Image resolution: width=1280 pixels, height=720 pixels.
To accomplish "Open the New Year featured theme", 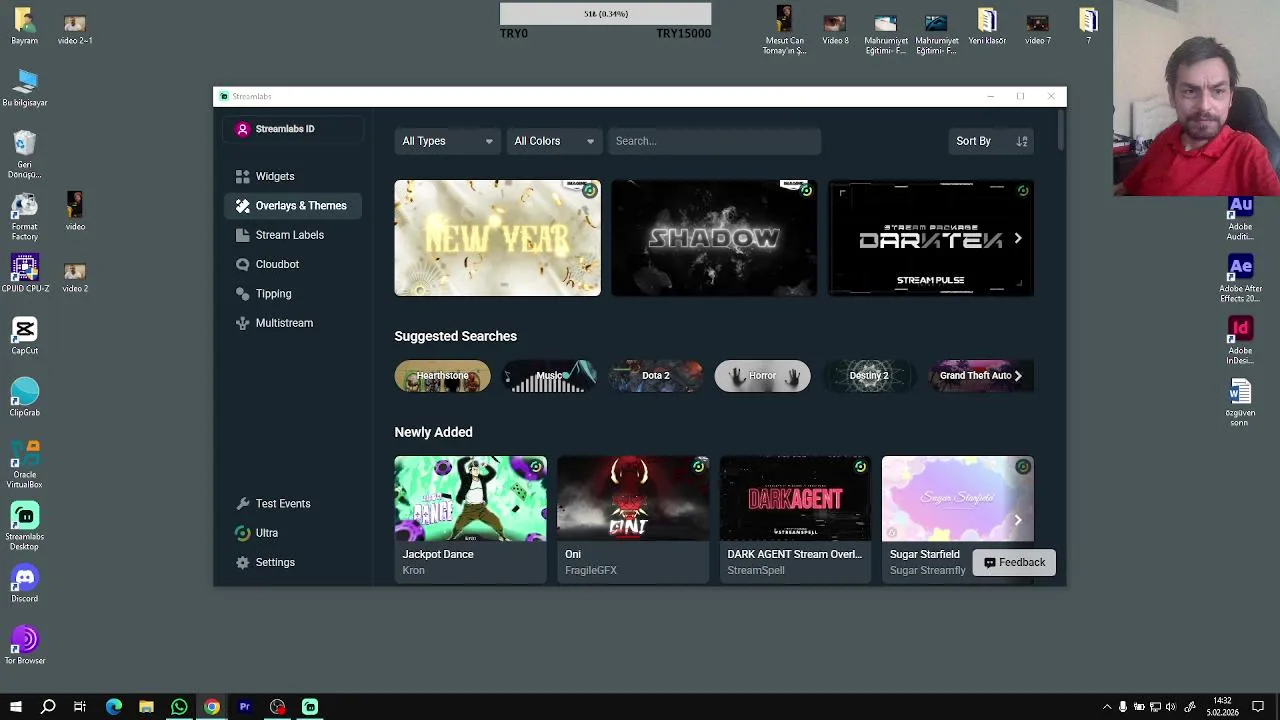I will (x=497, y=238).
